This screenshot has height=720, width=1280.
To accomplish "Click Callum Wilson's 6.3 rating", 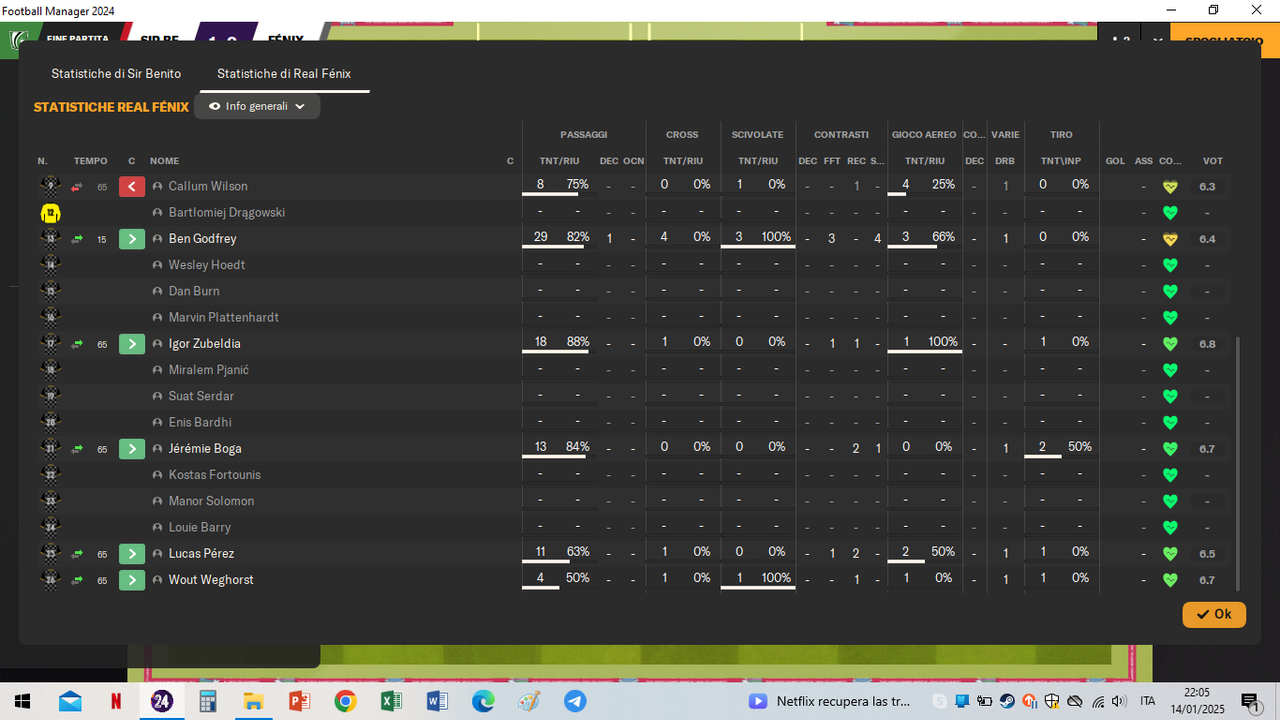I will tap(1207, 187).
